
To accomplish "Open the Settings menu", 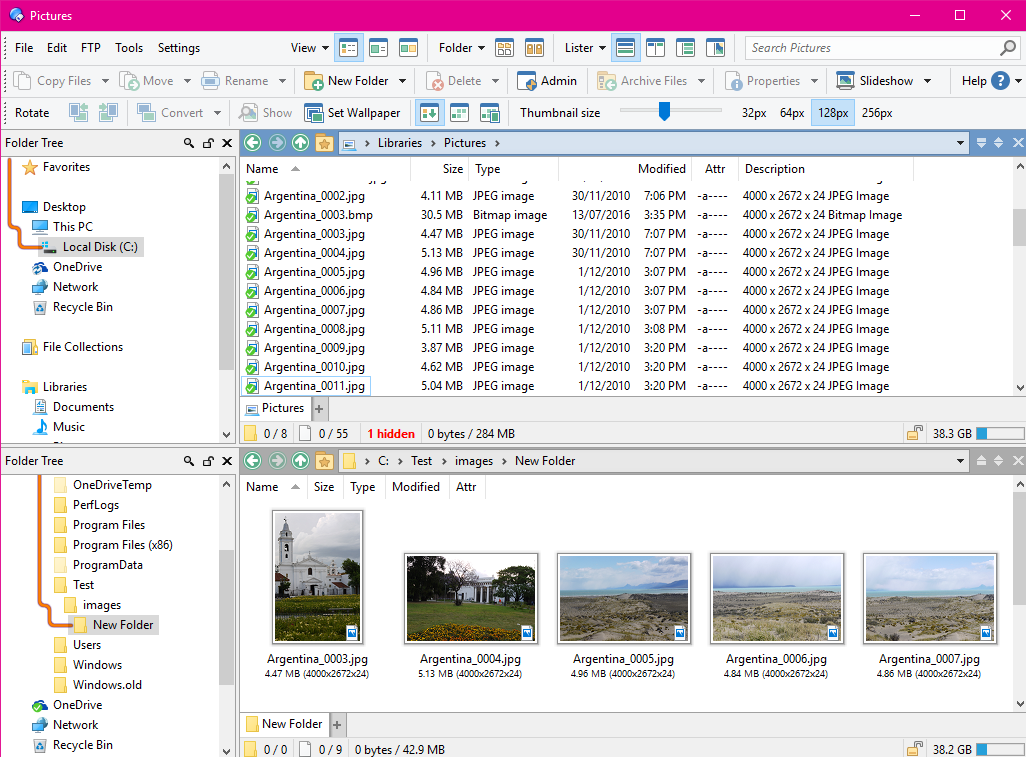I will (x=178, y=47).
